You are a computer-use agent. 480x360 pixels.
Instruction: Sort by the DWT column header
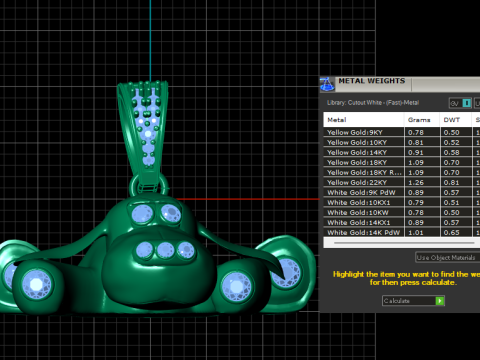(455, 120)
